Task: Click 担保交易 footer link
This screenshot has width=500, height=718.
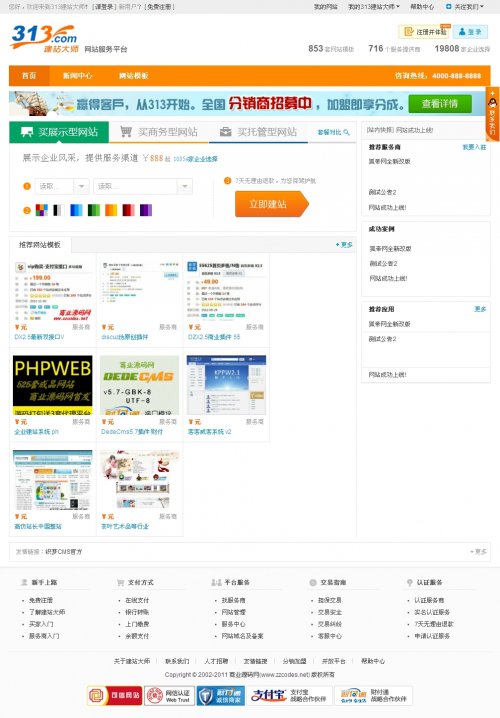Action: tap(330, 600)
